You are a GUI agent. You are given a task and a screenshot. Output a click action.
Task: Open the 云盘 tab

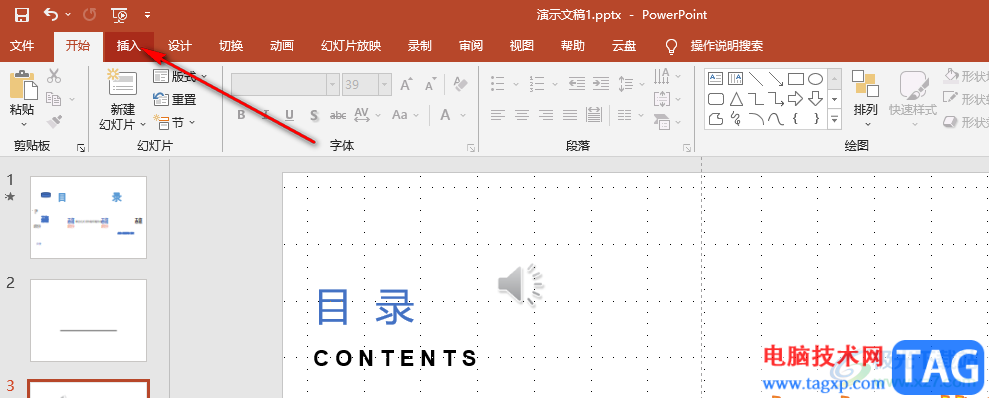coord(624,45)
